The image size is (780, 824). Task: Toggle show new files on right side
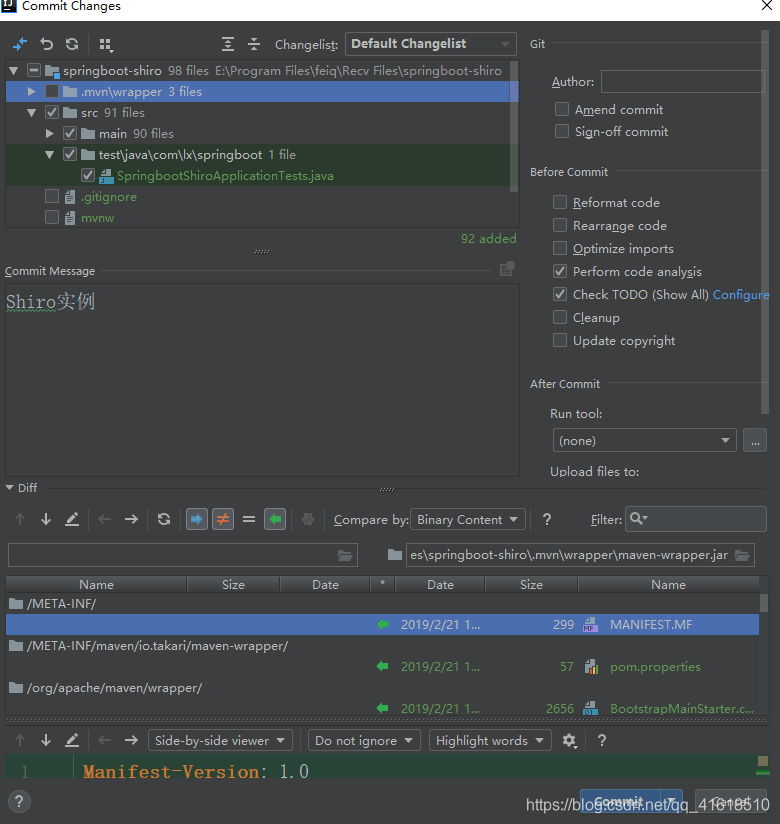tap(275, 519)
